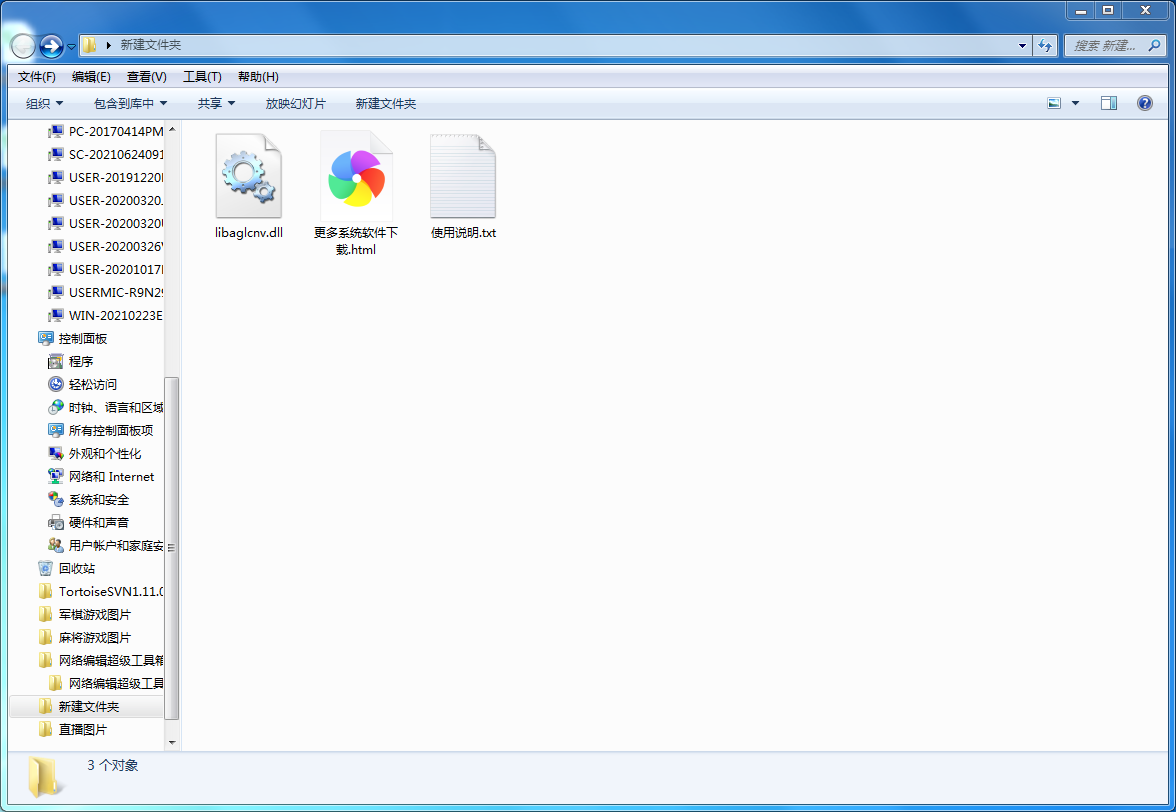Open the 工具(T) menu

pos(202,76)
